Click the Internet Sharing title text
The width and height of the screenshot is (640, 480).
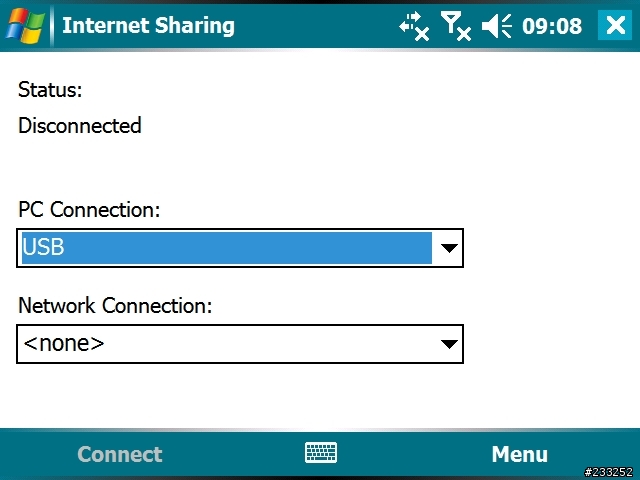tap(148, 25)
